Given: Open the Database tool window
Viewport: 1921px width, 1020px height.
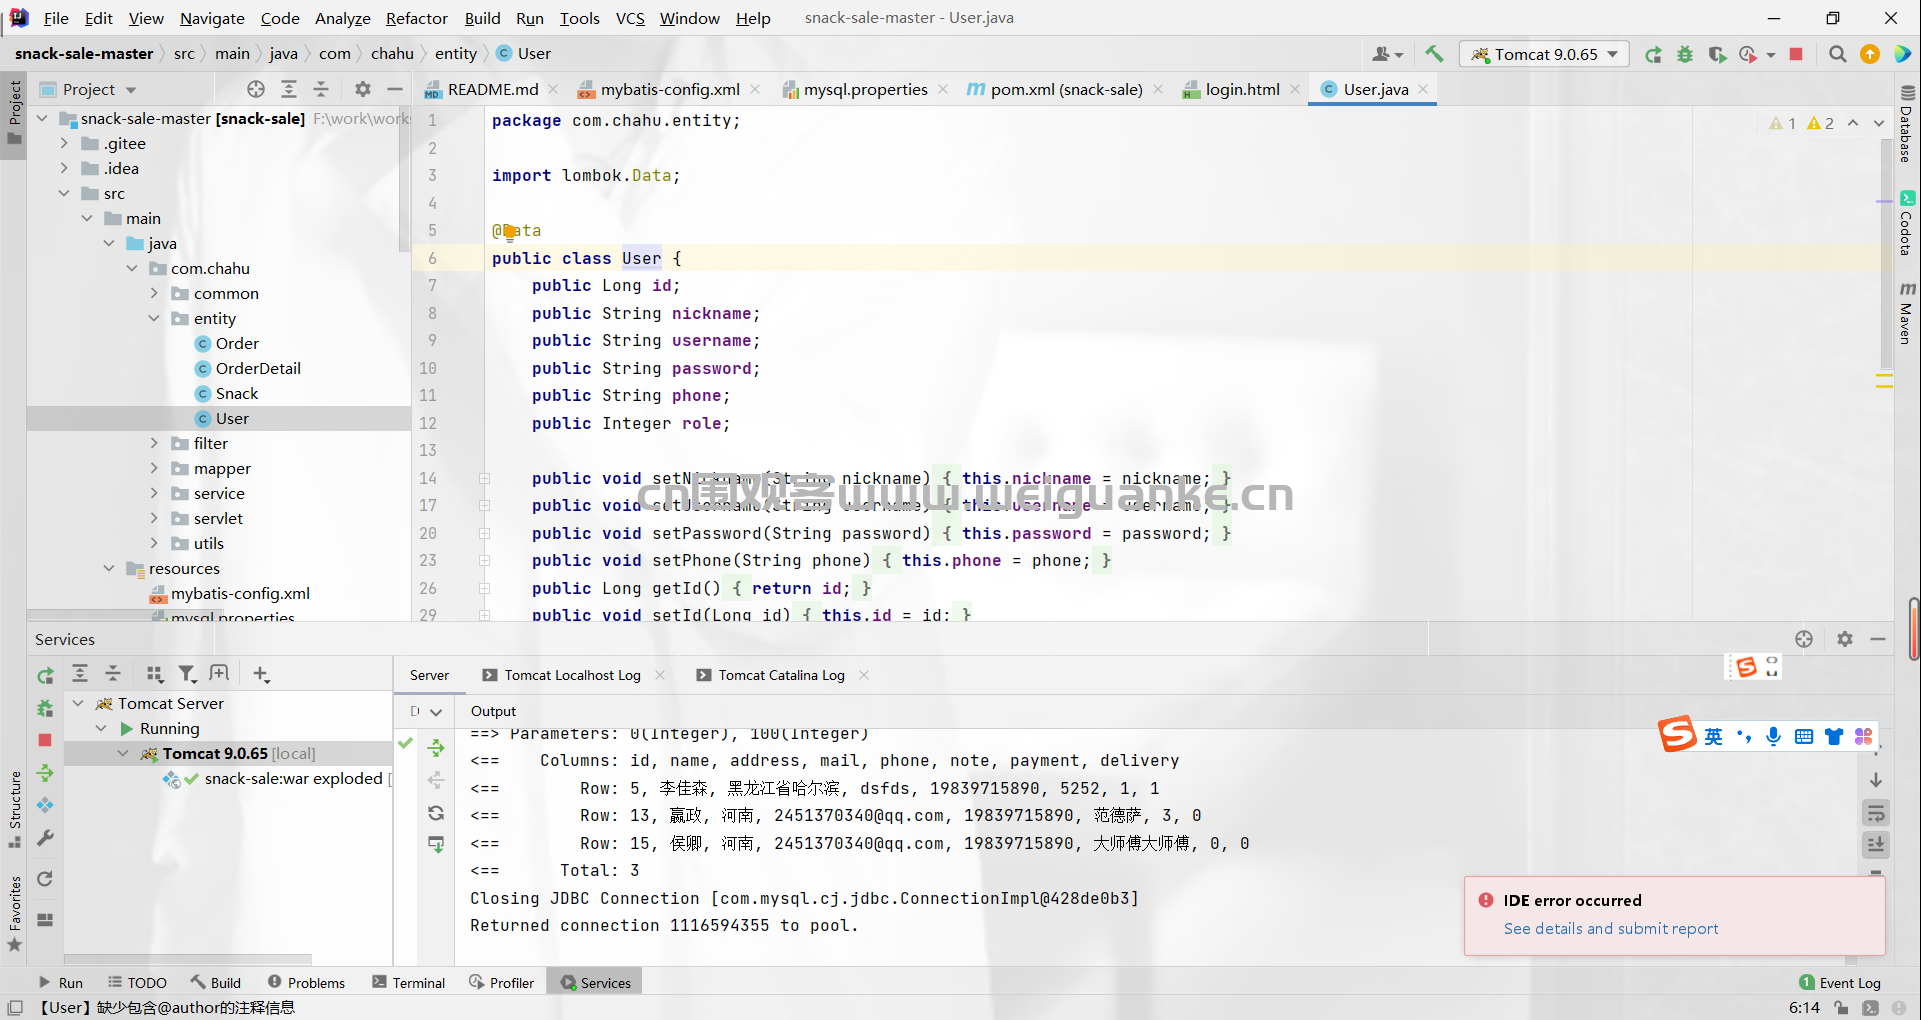Looking at the screenshot, I should click(x=1906, y=124).
